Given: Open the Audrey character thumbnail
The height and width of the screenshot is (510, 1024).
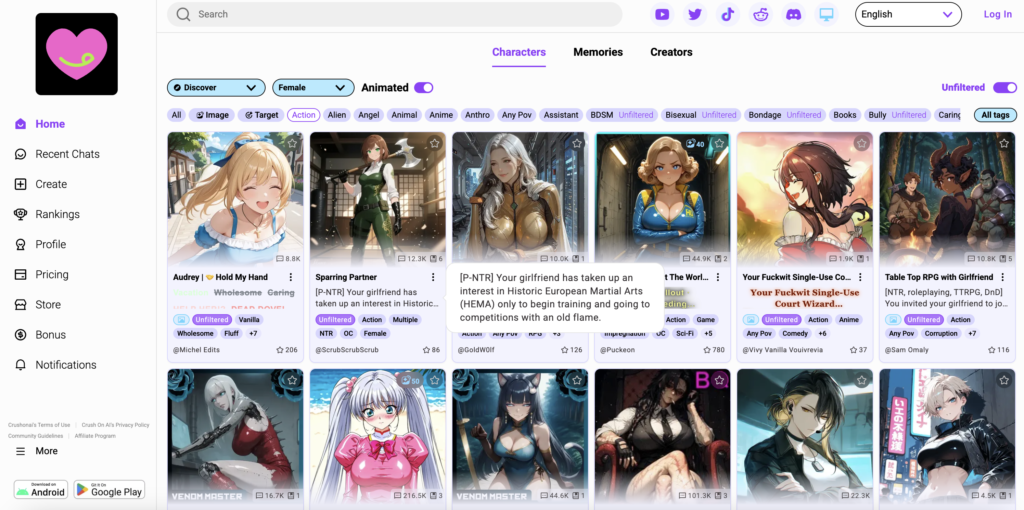Looking at the screenshot, I should (235, 199).
